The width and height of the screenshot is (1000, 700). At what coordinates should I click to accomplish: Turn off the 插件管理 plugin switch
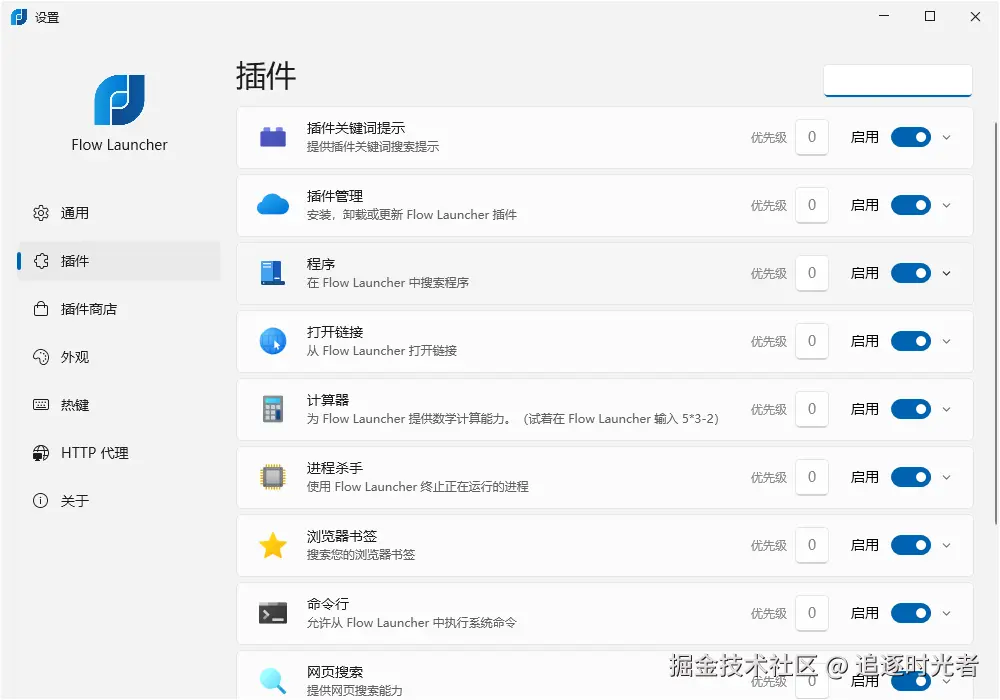coord(911,205)
